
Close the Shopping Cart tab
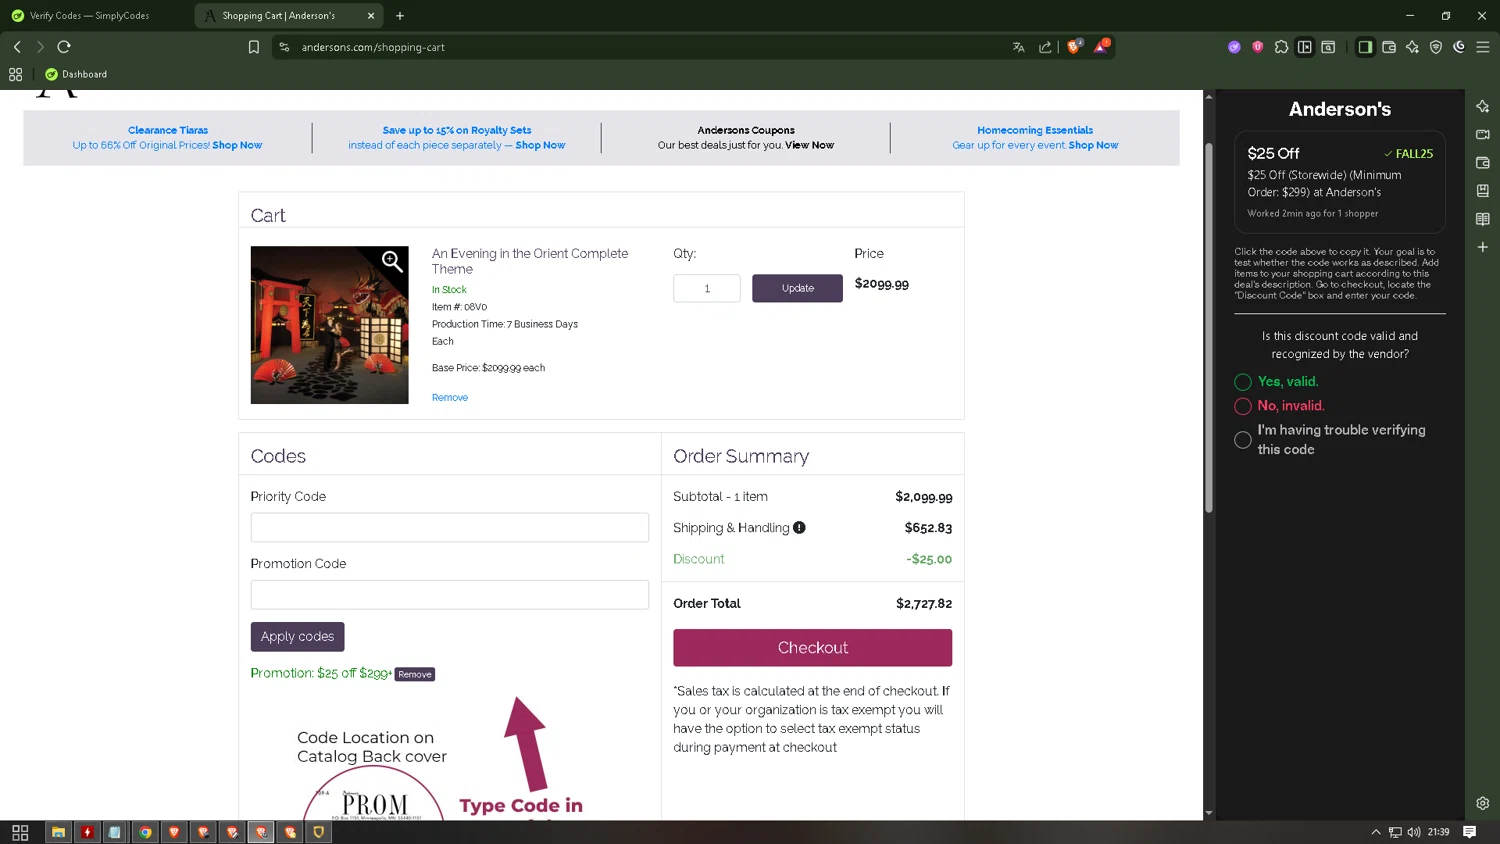[x=371, y=16]
